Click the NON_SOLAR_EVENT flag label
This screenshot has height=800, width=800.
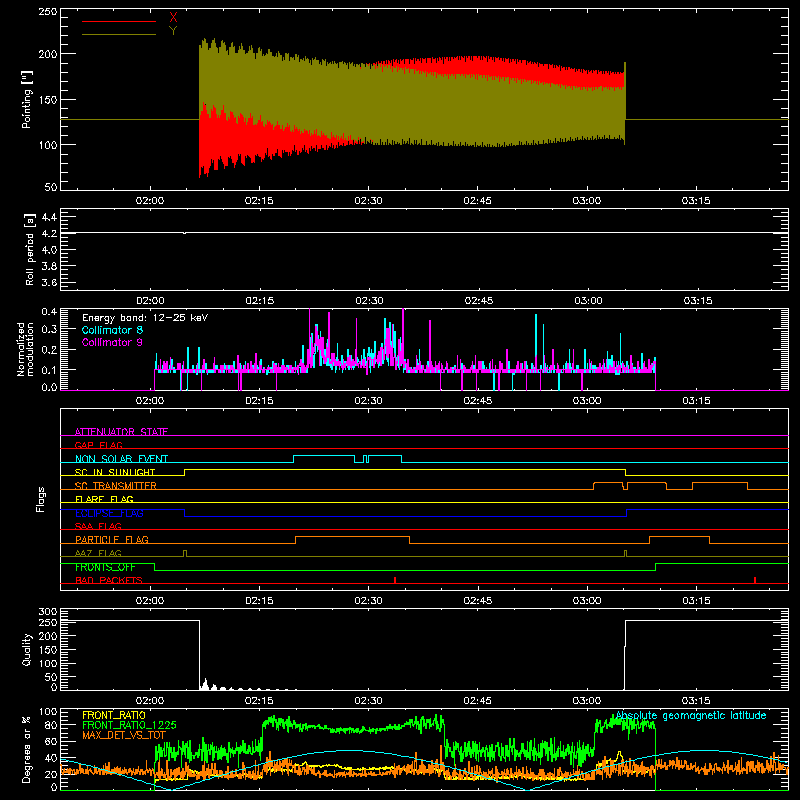tap(121, 459)
